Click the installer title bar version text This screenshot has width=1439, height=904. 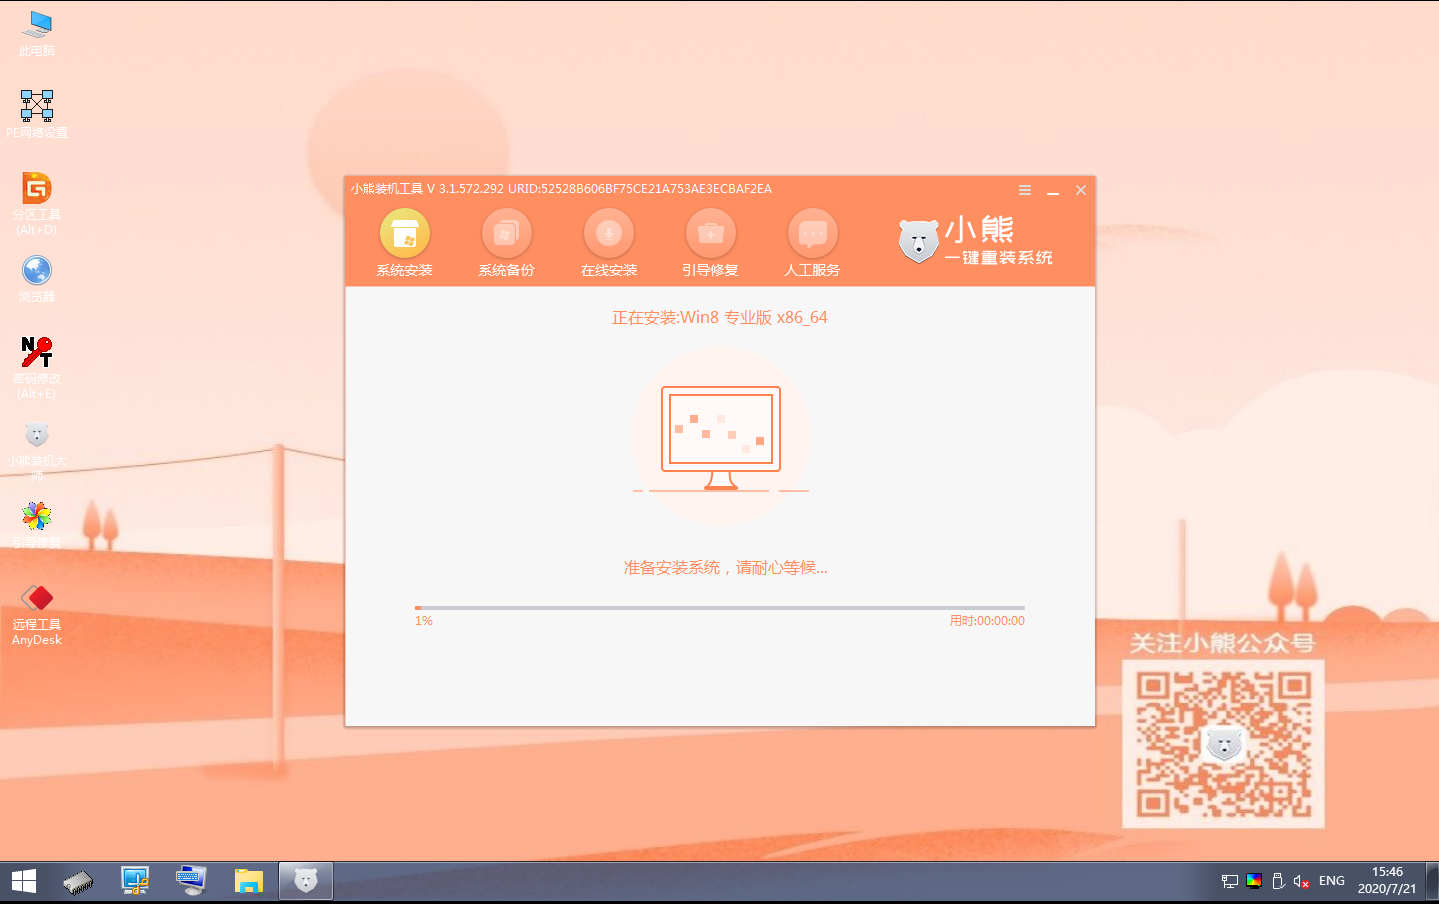click(x=561, y=189)
